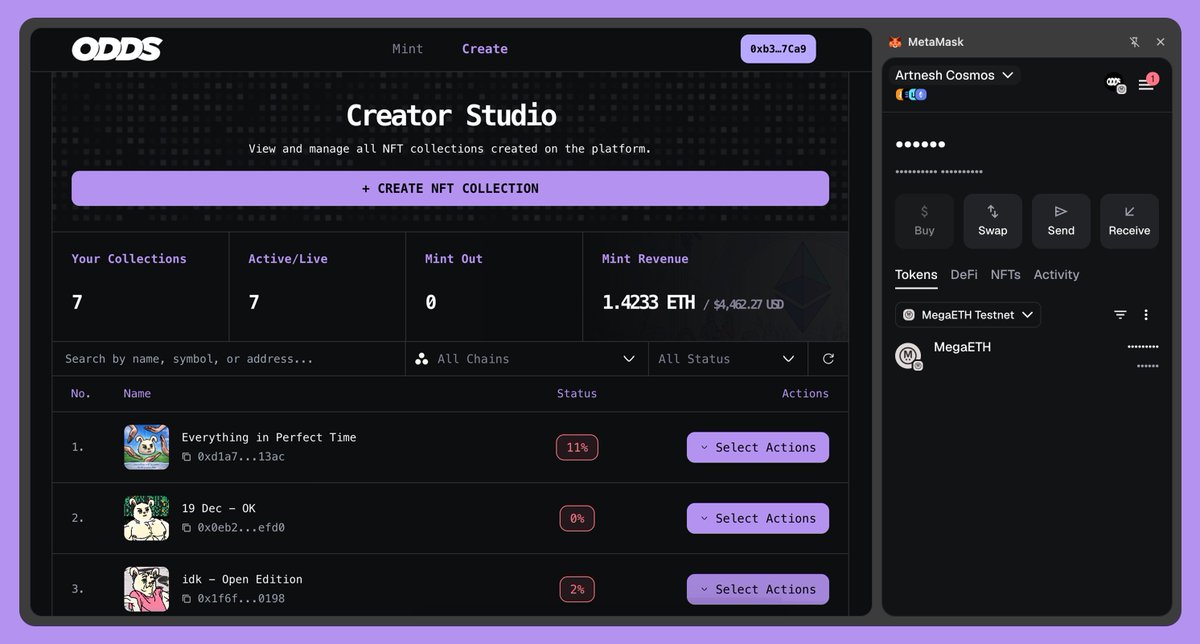This screenshot has height=644, width=1200.
Task: Open the three-dot menu next to MegaETH Testnet
Action: (x=1145, y=314)
